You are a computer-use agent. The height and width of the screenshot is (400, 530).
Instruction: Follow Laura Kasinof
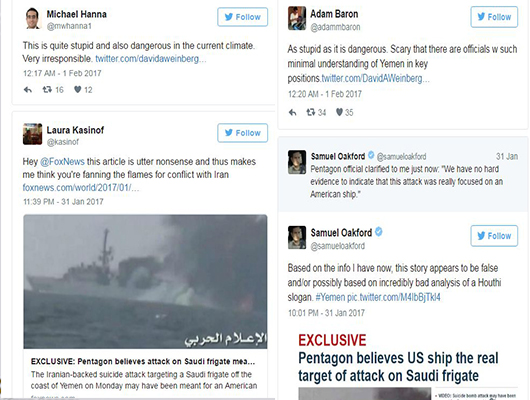(x=242, y=133)
